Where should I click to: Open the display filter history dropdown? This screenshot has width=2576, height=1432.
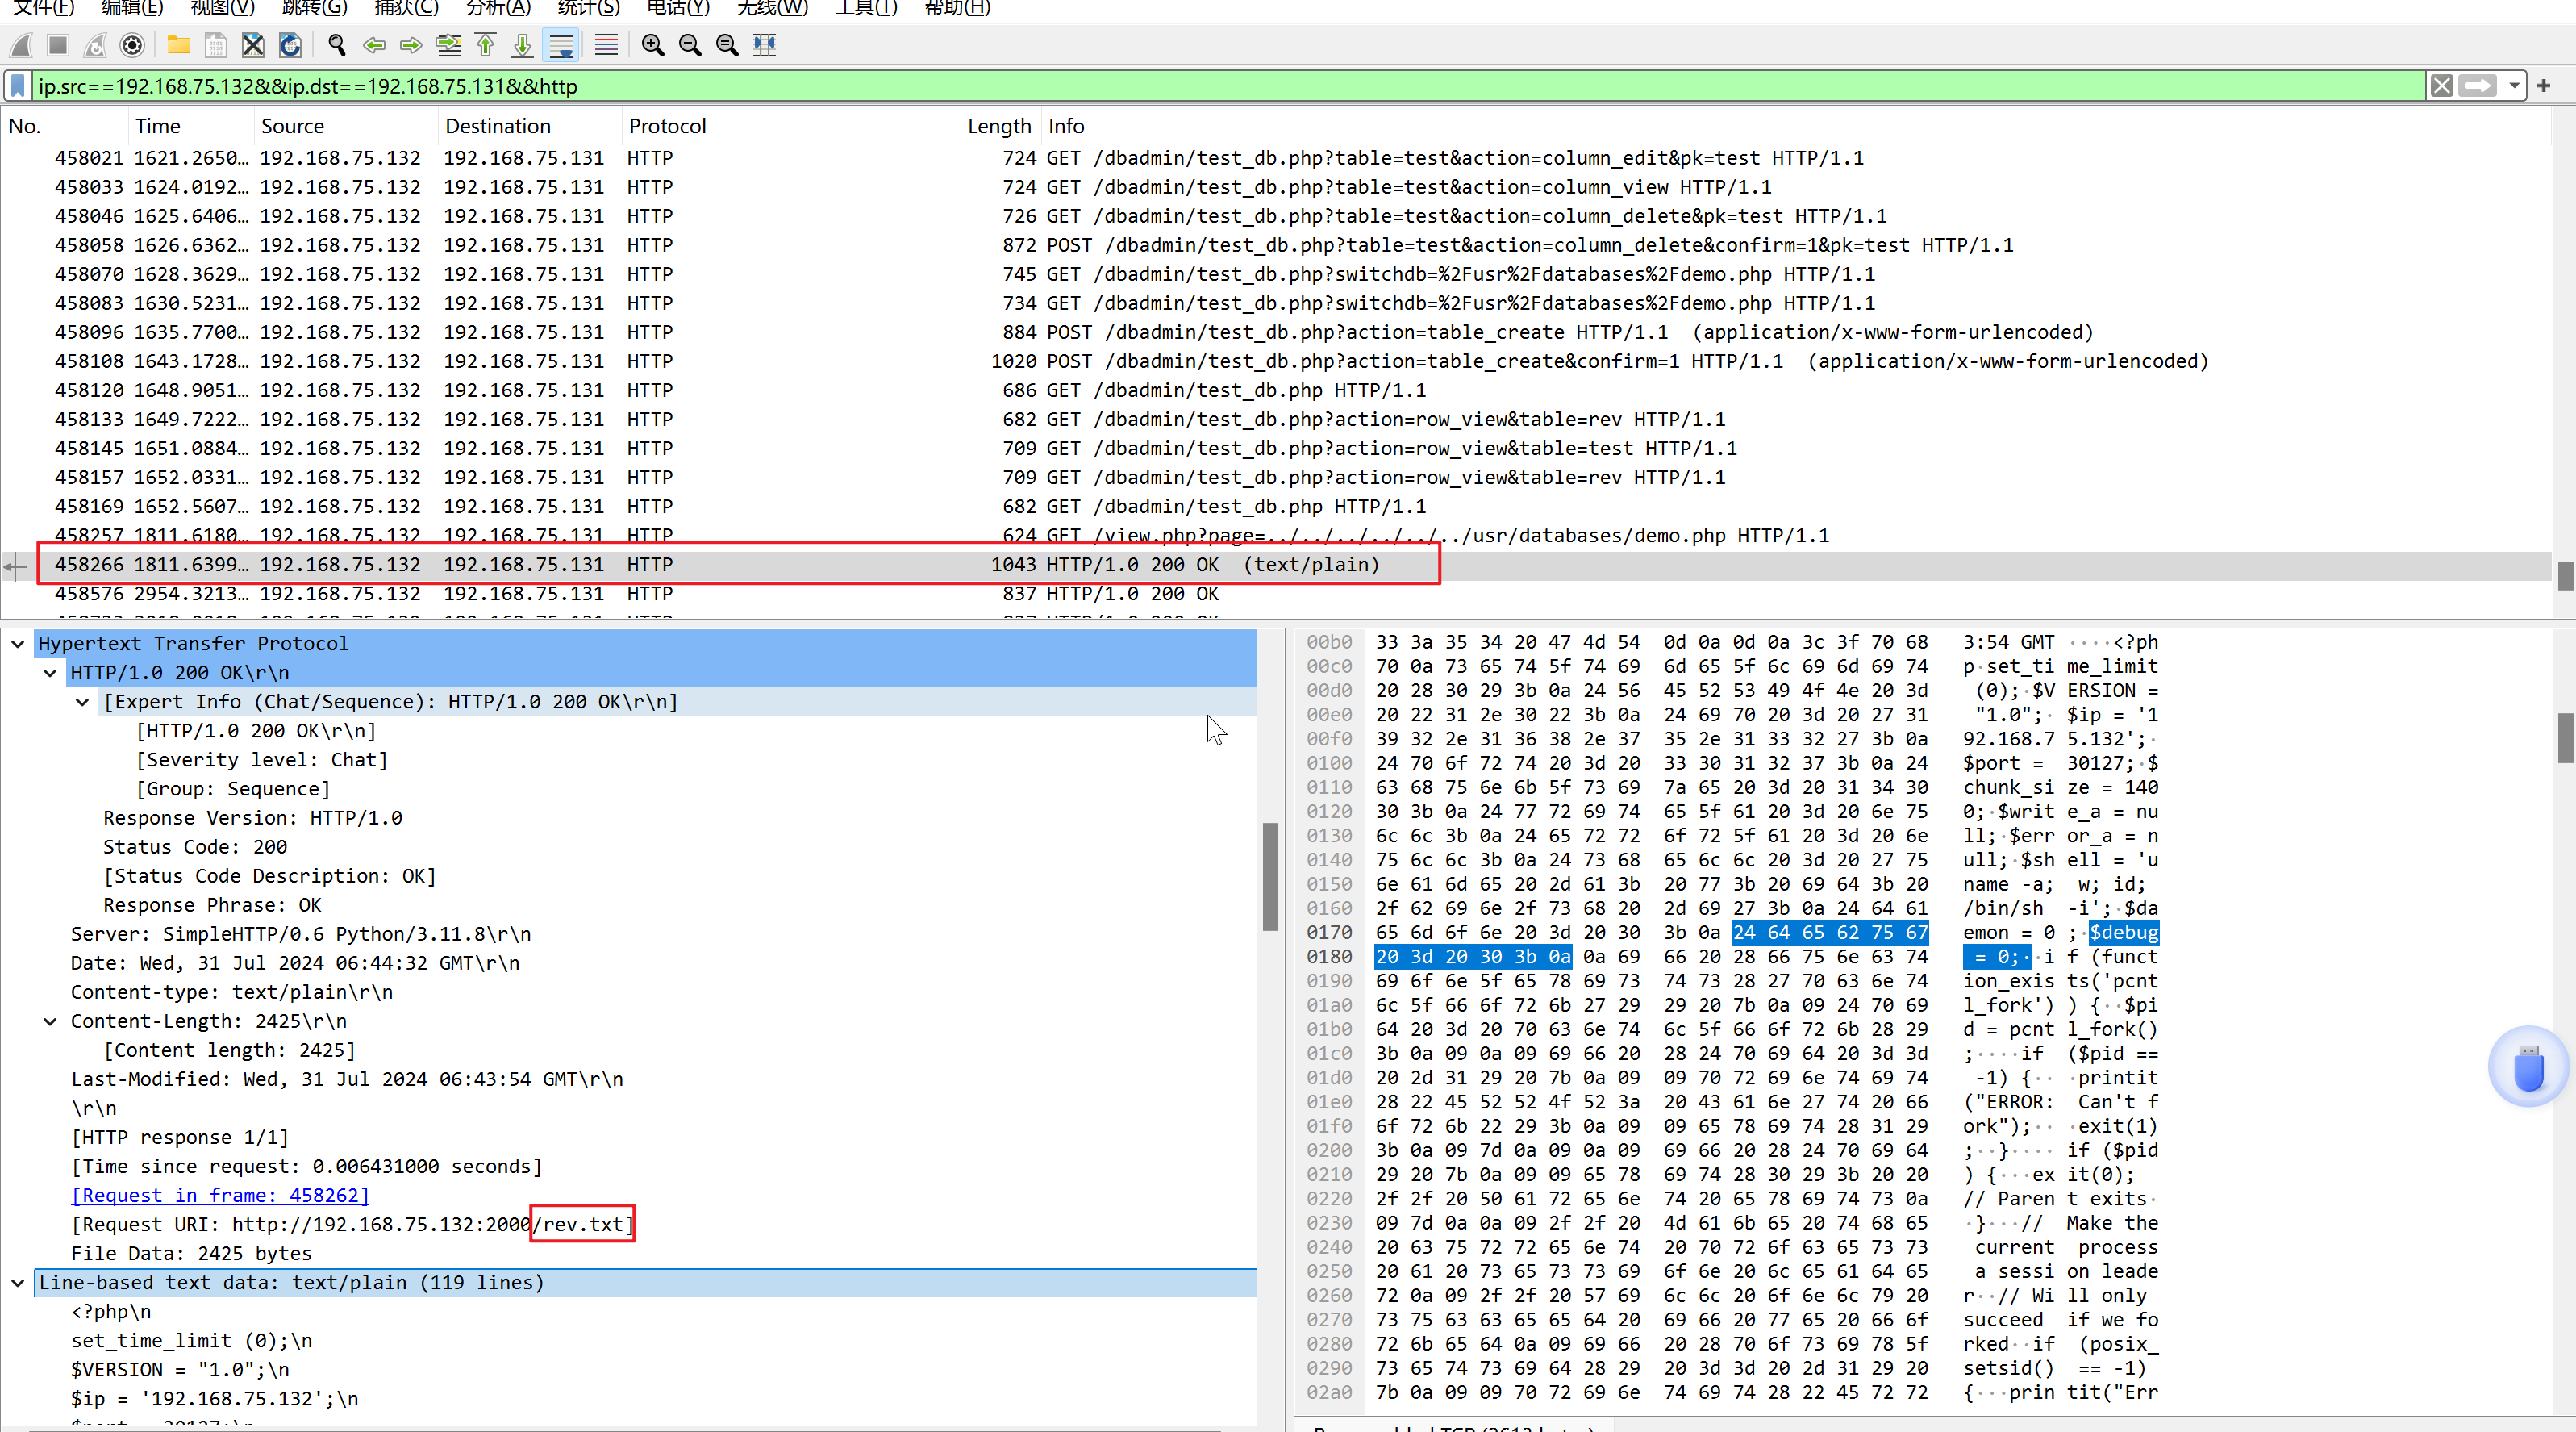click(x=2514, y=86)
